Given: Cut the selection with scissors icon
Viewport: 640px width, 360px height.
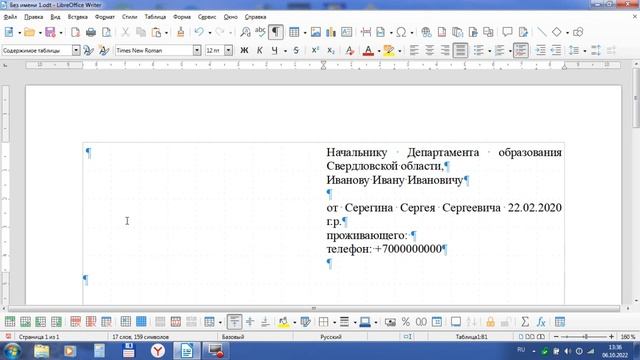Looking at the screenshot, I should click(126, 32).
